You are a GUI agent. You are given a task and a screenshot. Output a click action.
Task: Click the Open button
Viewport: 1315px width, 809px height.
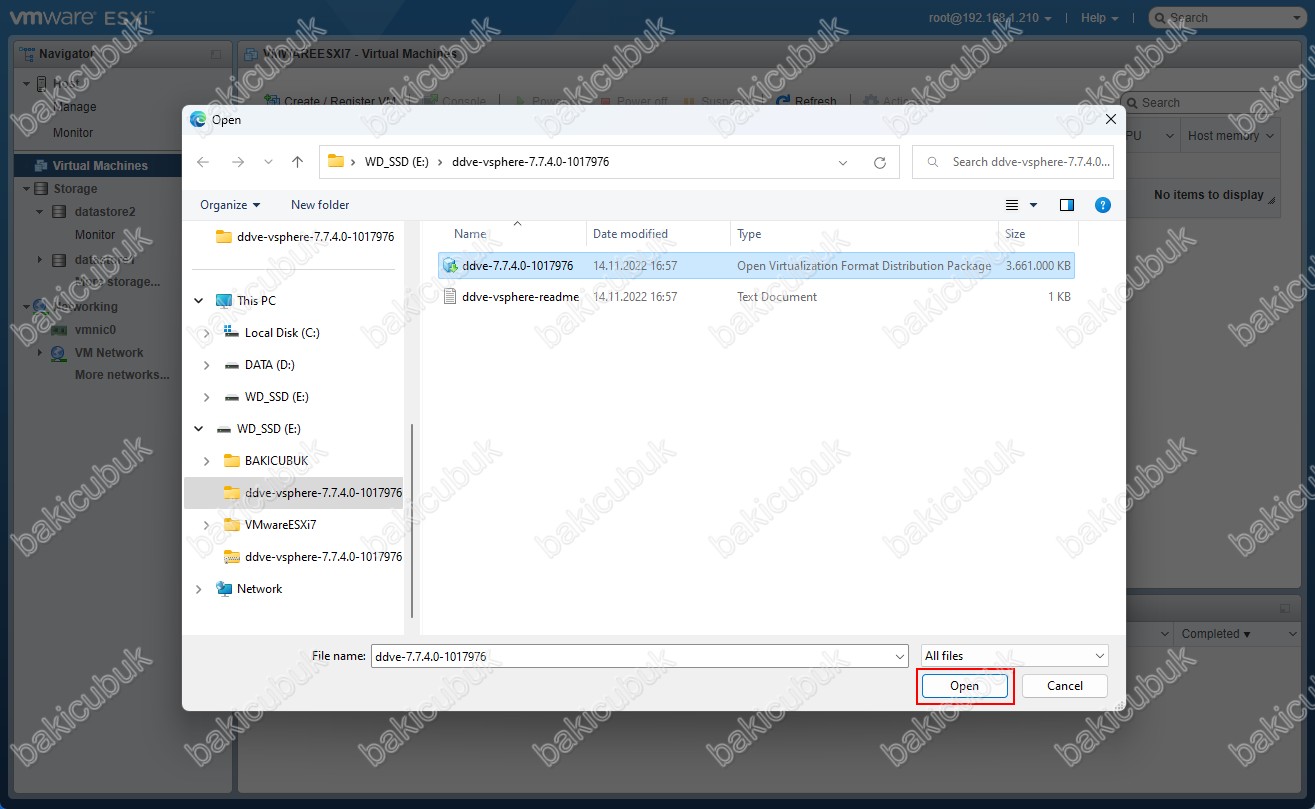pos(964,686)
